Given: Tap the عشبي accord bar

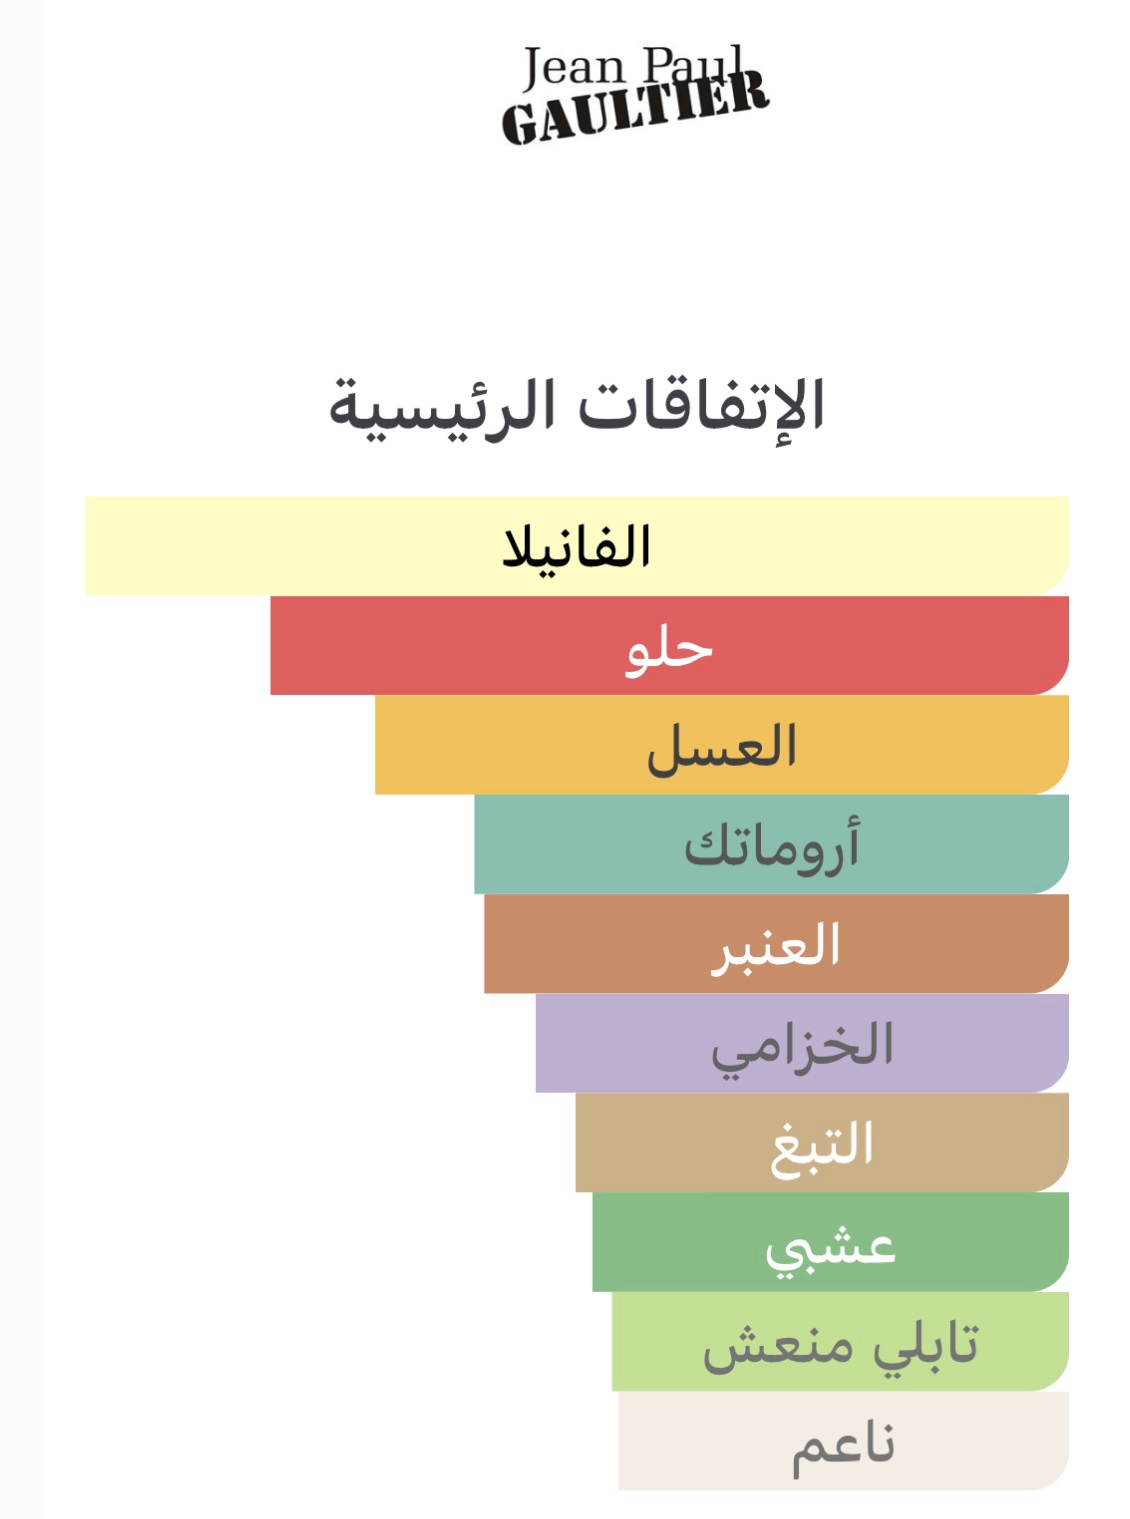Looking at the screenshot, I should click(830, 1242).
